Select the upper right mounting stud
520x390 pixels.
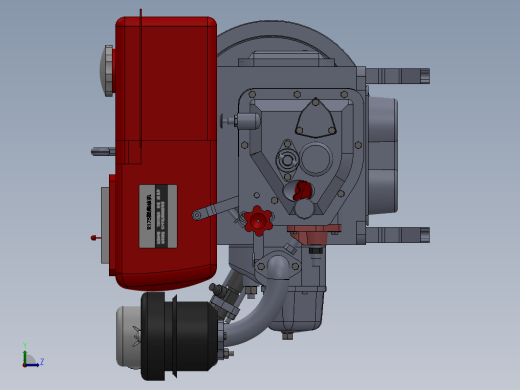398,76
